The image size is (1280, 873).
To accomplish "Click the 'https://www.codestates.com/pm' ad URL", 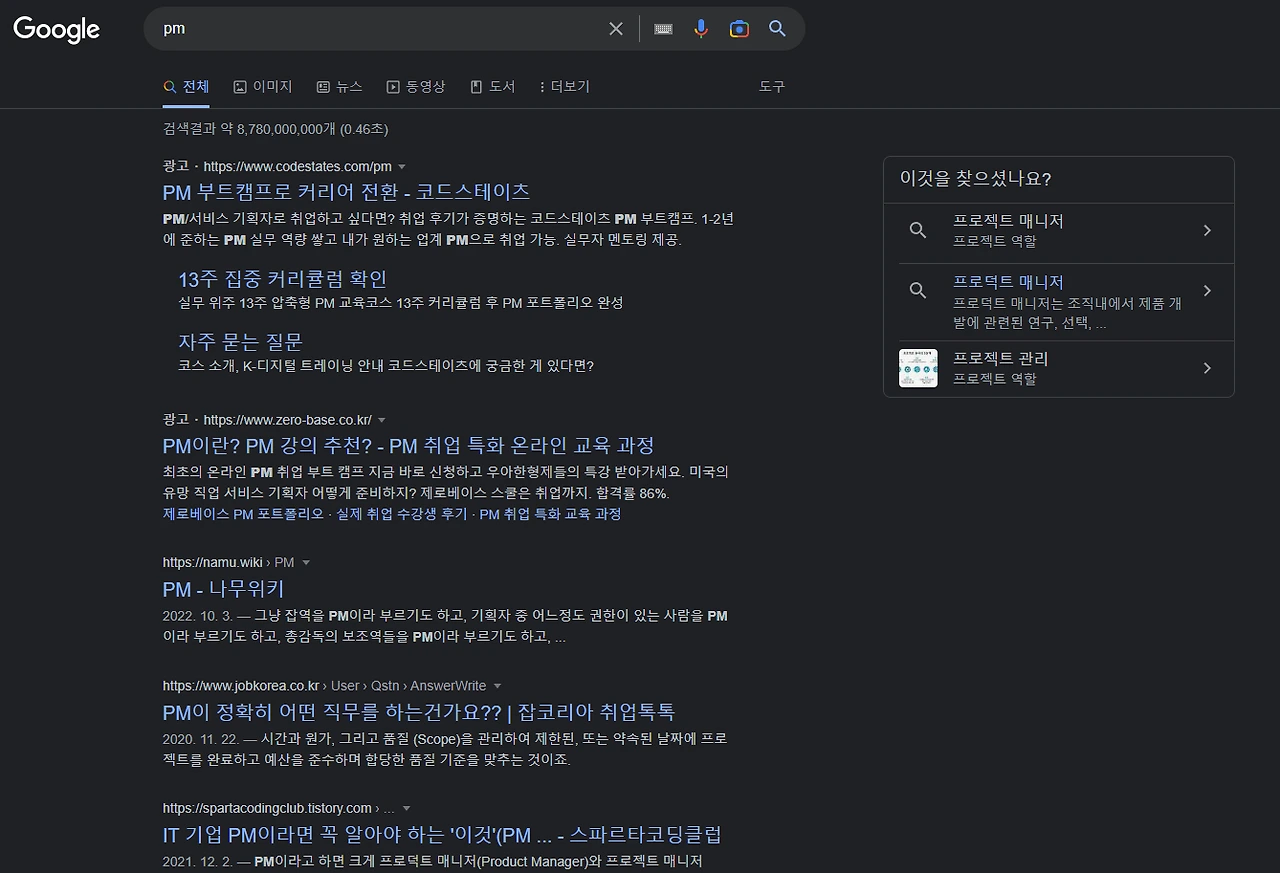I will tap(297, 166).
